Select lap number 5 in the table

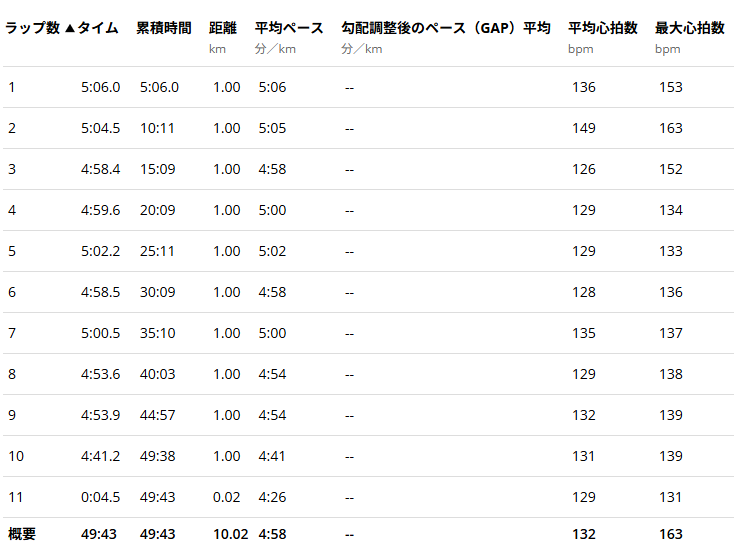pos(12,251)
